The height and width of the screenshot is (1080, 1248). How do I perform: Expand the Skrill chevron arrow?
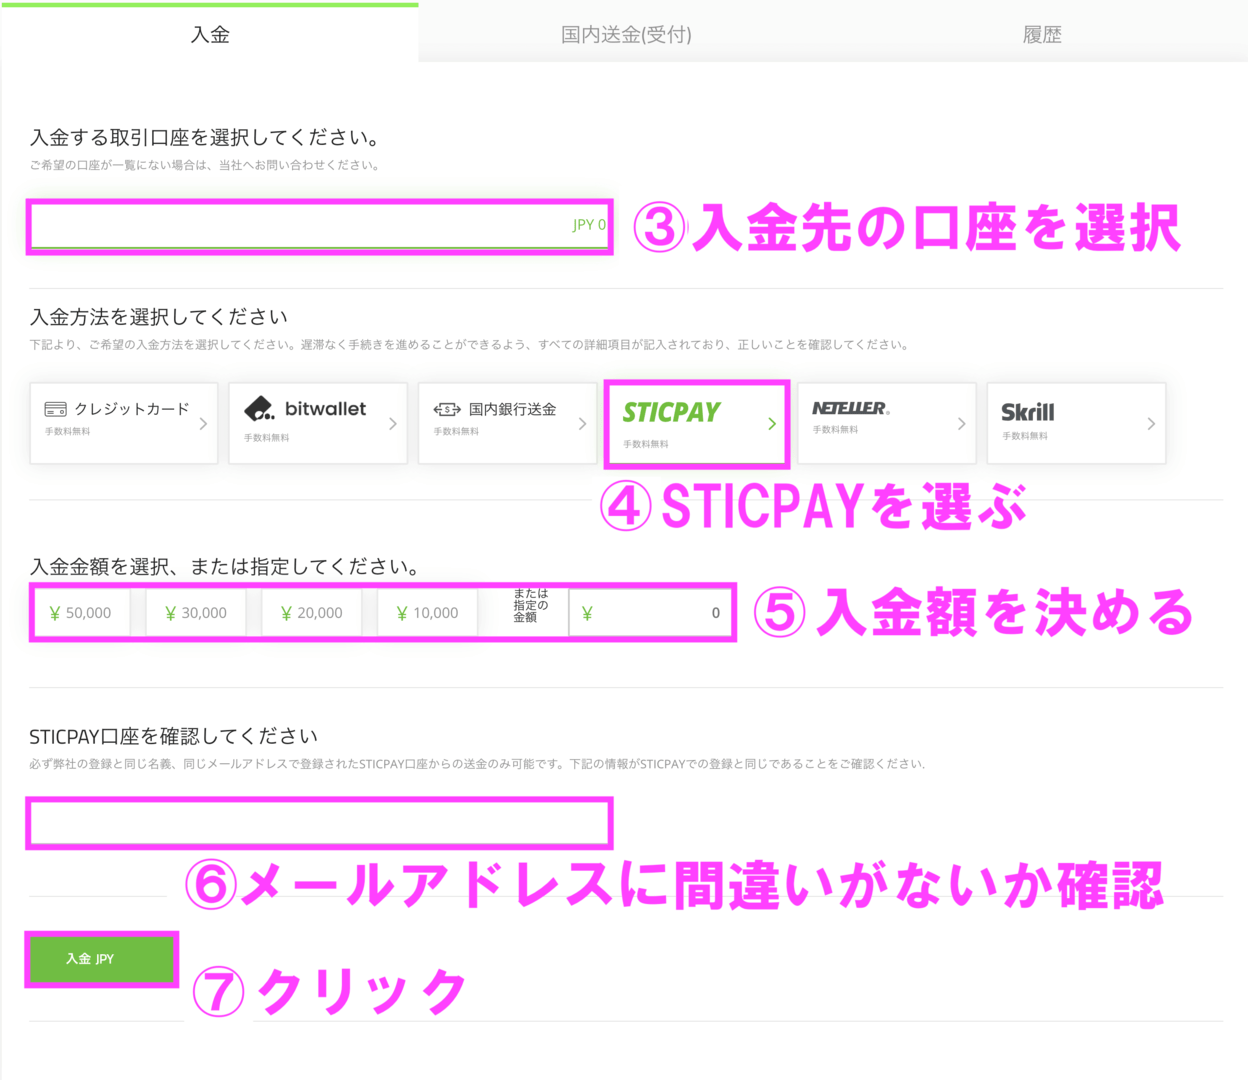tap(1151, 424)
